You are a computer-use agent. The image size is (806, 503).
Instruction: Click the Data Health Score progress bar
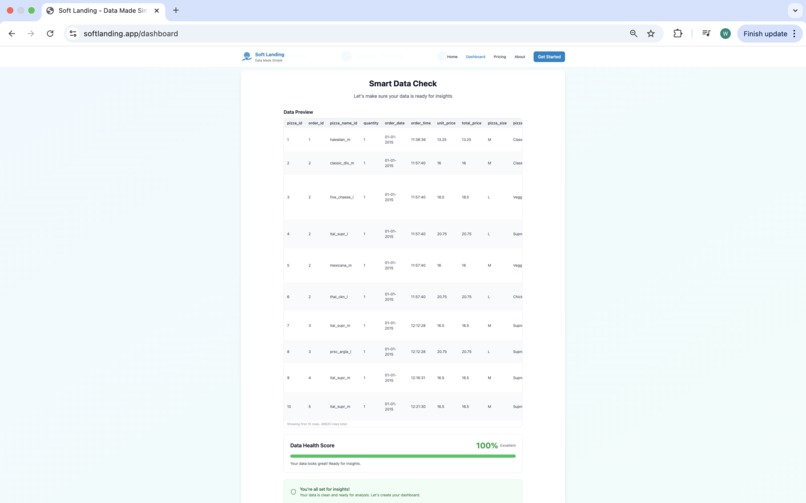click(x=402, y=456)
